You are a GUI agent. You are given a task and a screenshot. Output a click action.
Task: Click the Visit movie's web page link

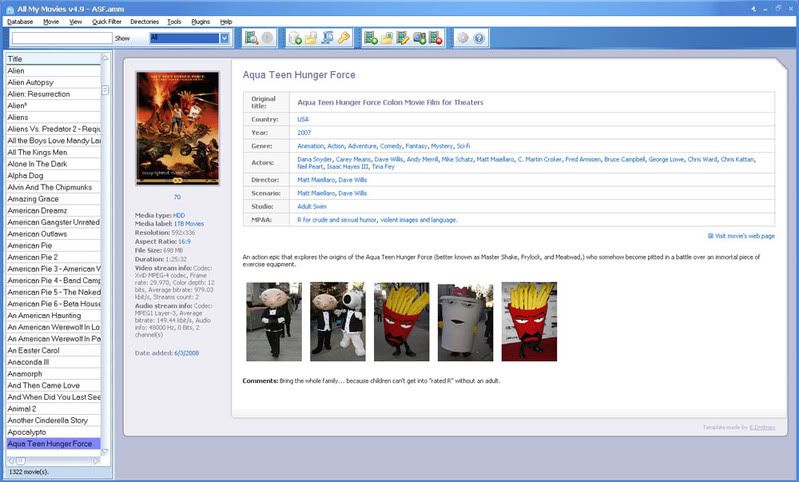pyautogui.click(x=745, y=236)
